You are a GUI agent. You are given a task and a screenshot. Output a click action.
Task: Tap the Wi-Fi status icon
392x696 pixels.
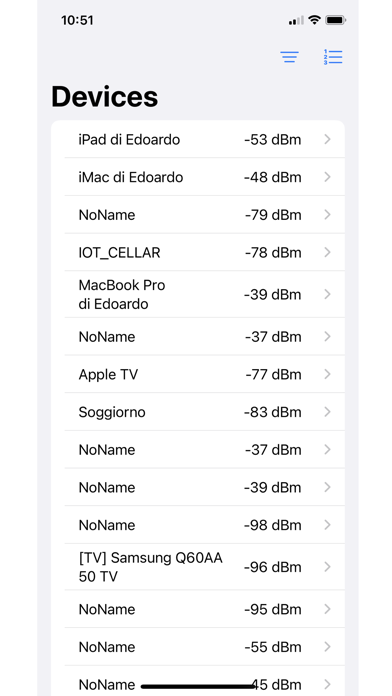pyautogui.click(x=315, y=20)
